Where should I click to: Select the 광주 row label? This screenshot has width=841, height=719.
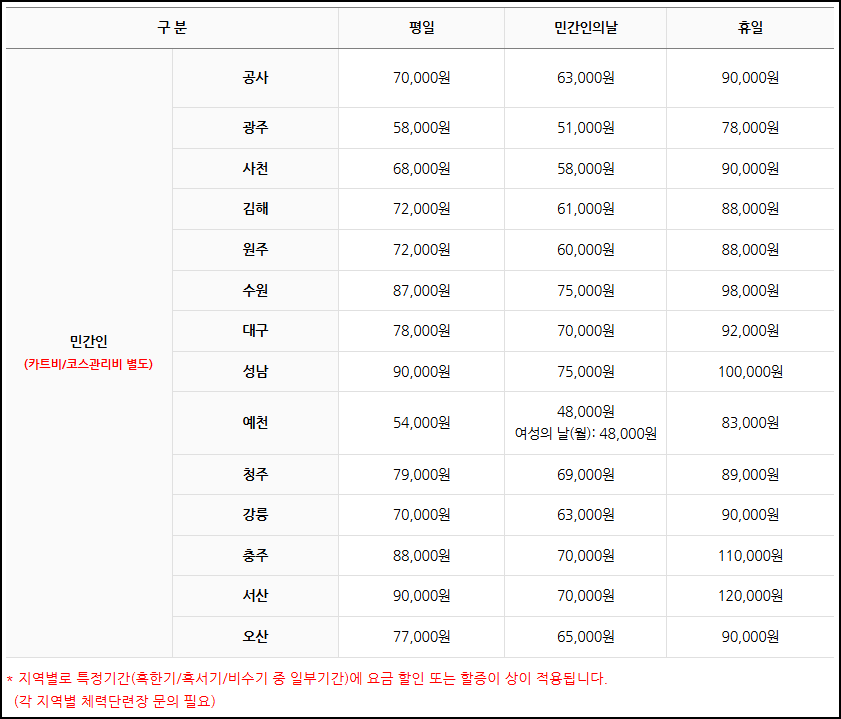point(255,127)
